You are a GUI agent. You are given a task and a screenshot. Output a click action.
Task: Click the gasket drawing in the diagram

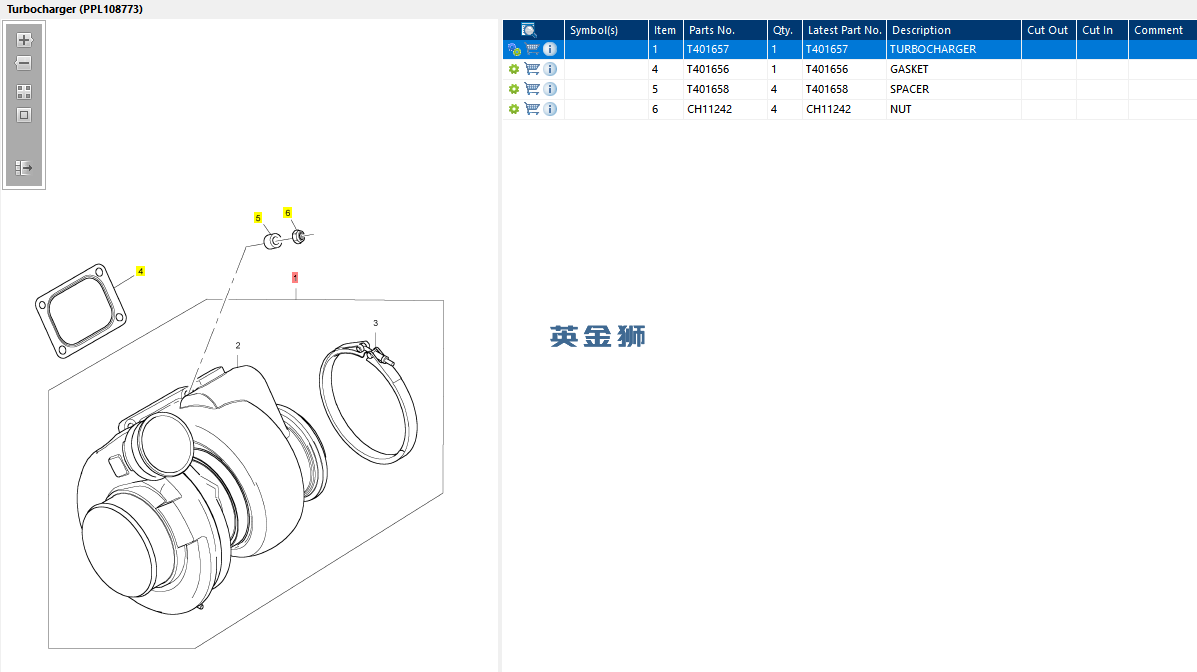coord(81,311)
